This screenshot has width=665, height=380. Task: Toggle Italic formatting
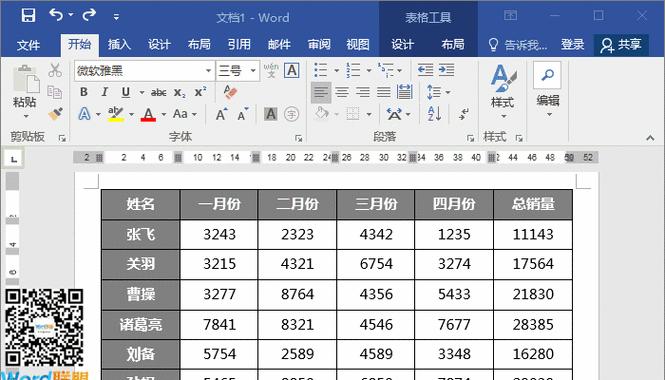[x=104, y=92]
